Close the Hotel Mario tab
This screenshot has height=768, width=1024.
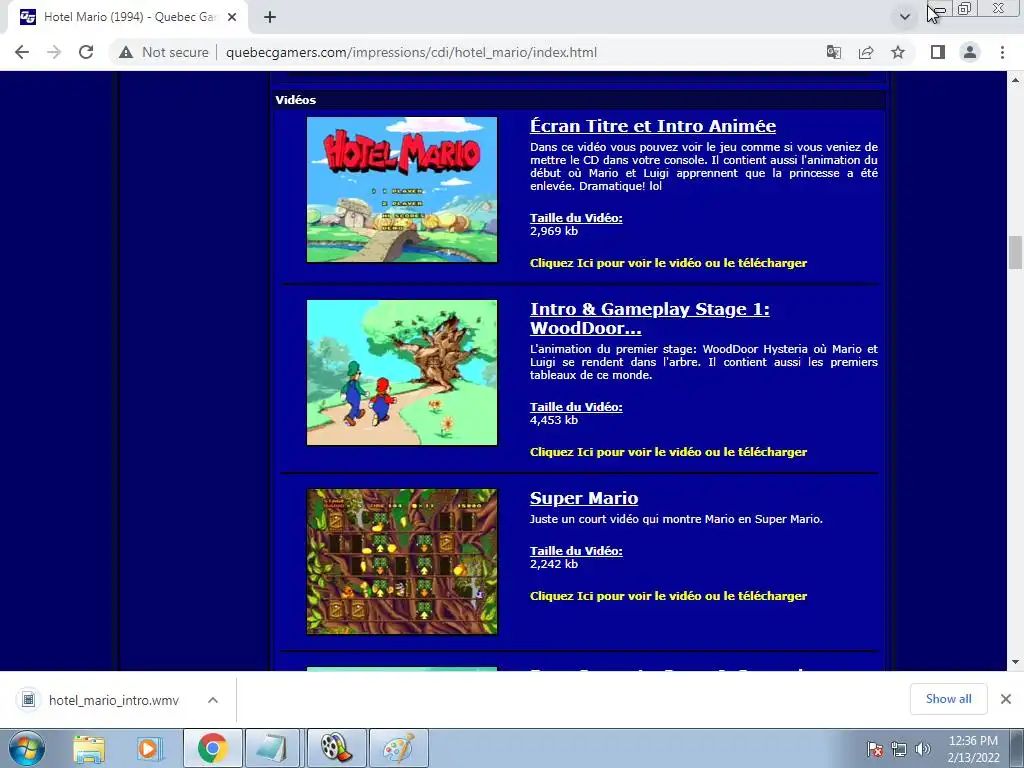pyautogui.click(x=232, y=17)
